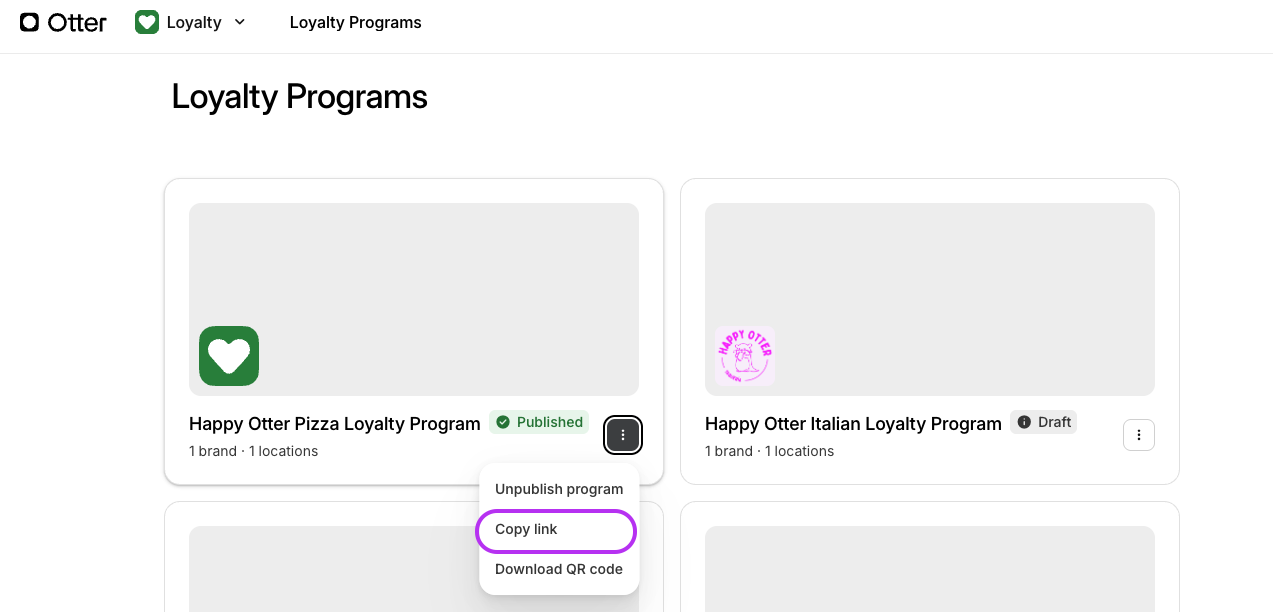1273x612 pixels.
Task: Open the Italian program three-dot options menu
Action: coord(1139,435)
